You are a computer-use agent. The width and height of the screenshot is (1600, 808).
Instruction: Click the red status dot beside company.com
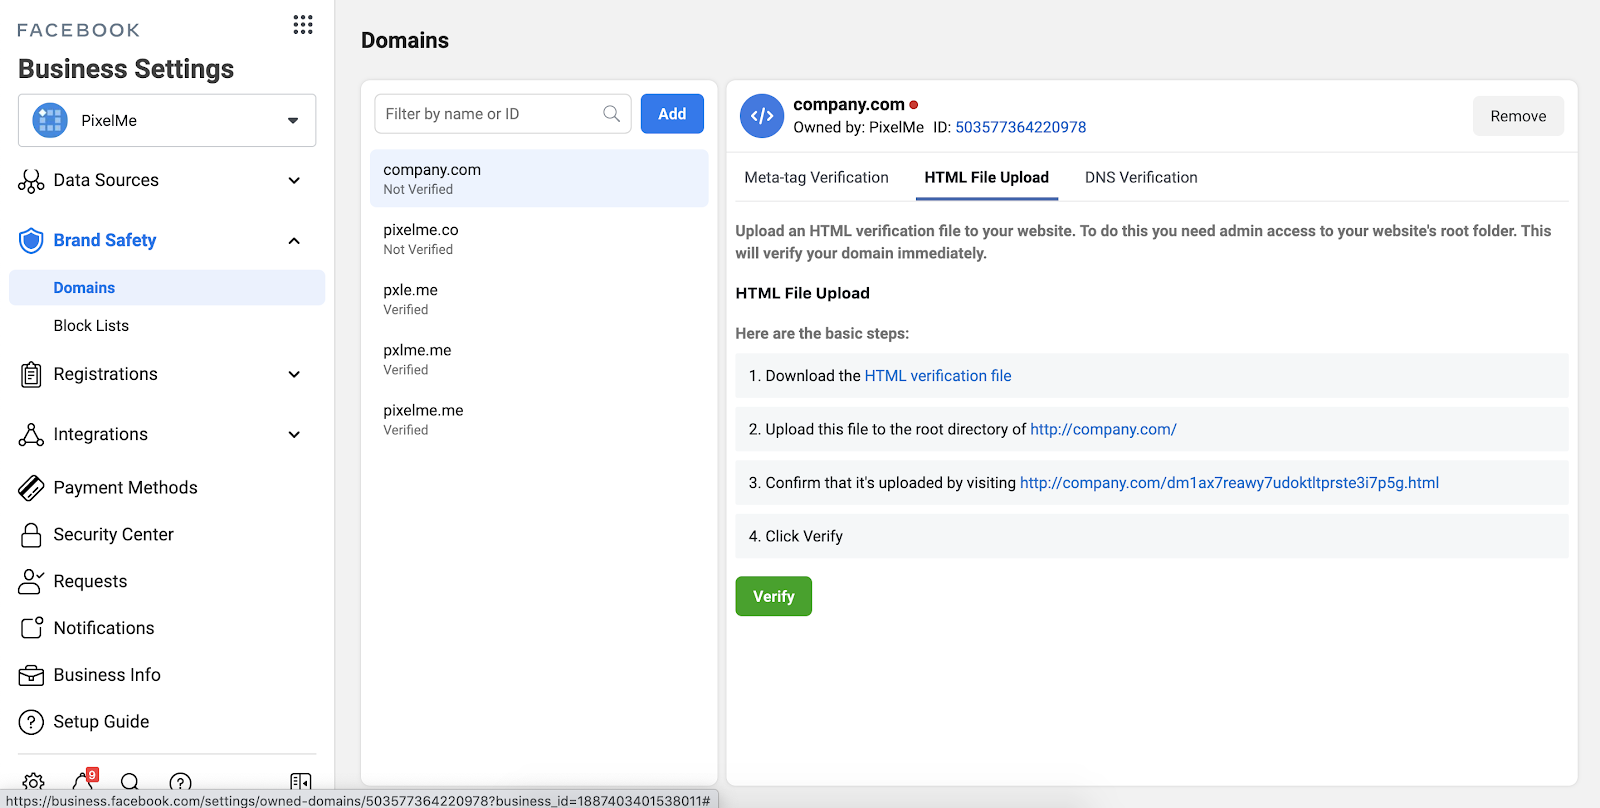914,105
